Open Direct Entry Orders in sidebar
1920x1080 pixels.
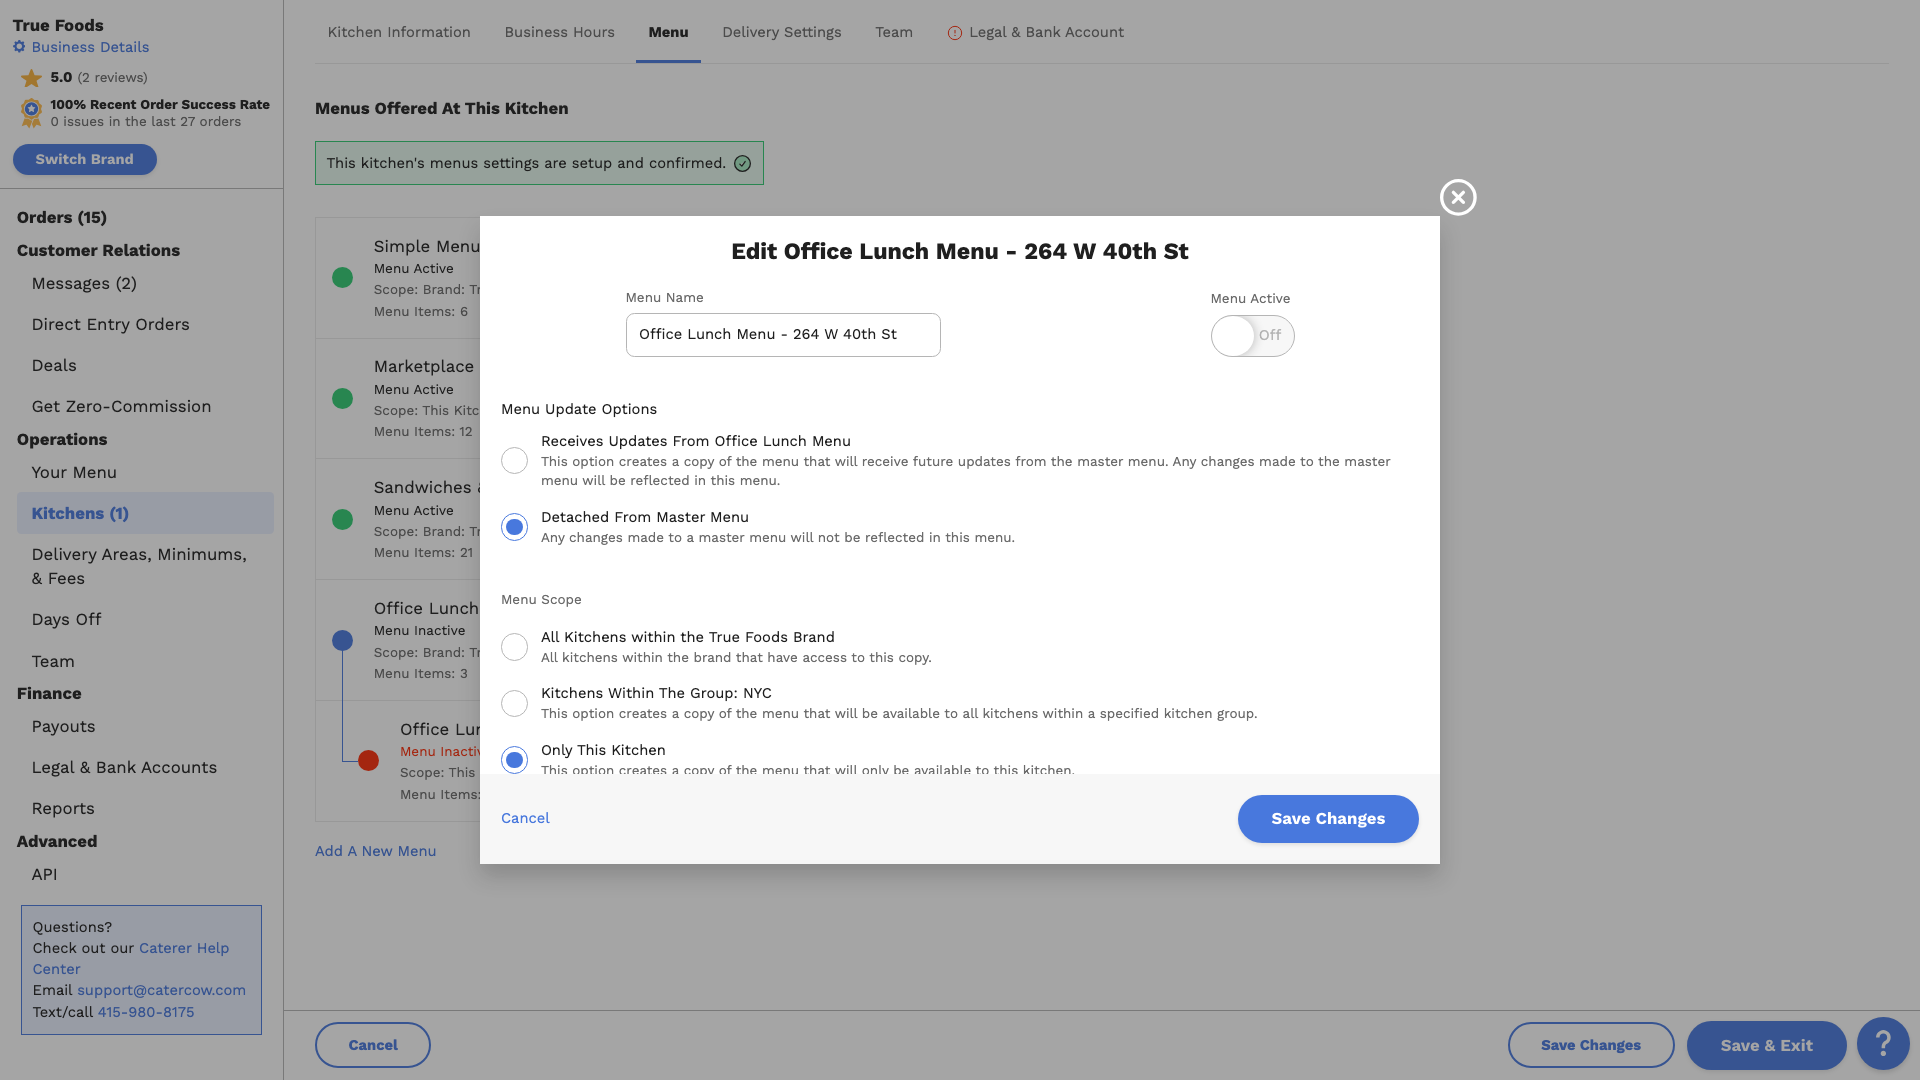[110, 325]
